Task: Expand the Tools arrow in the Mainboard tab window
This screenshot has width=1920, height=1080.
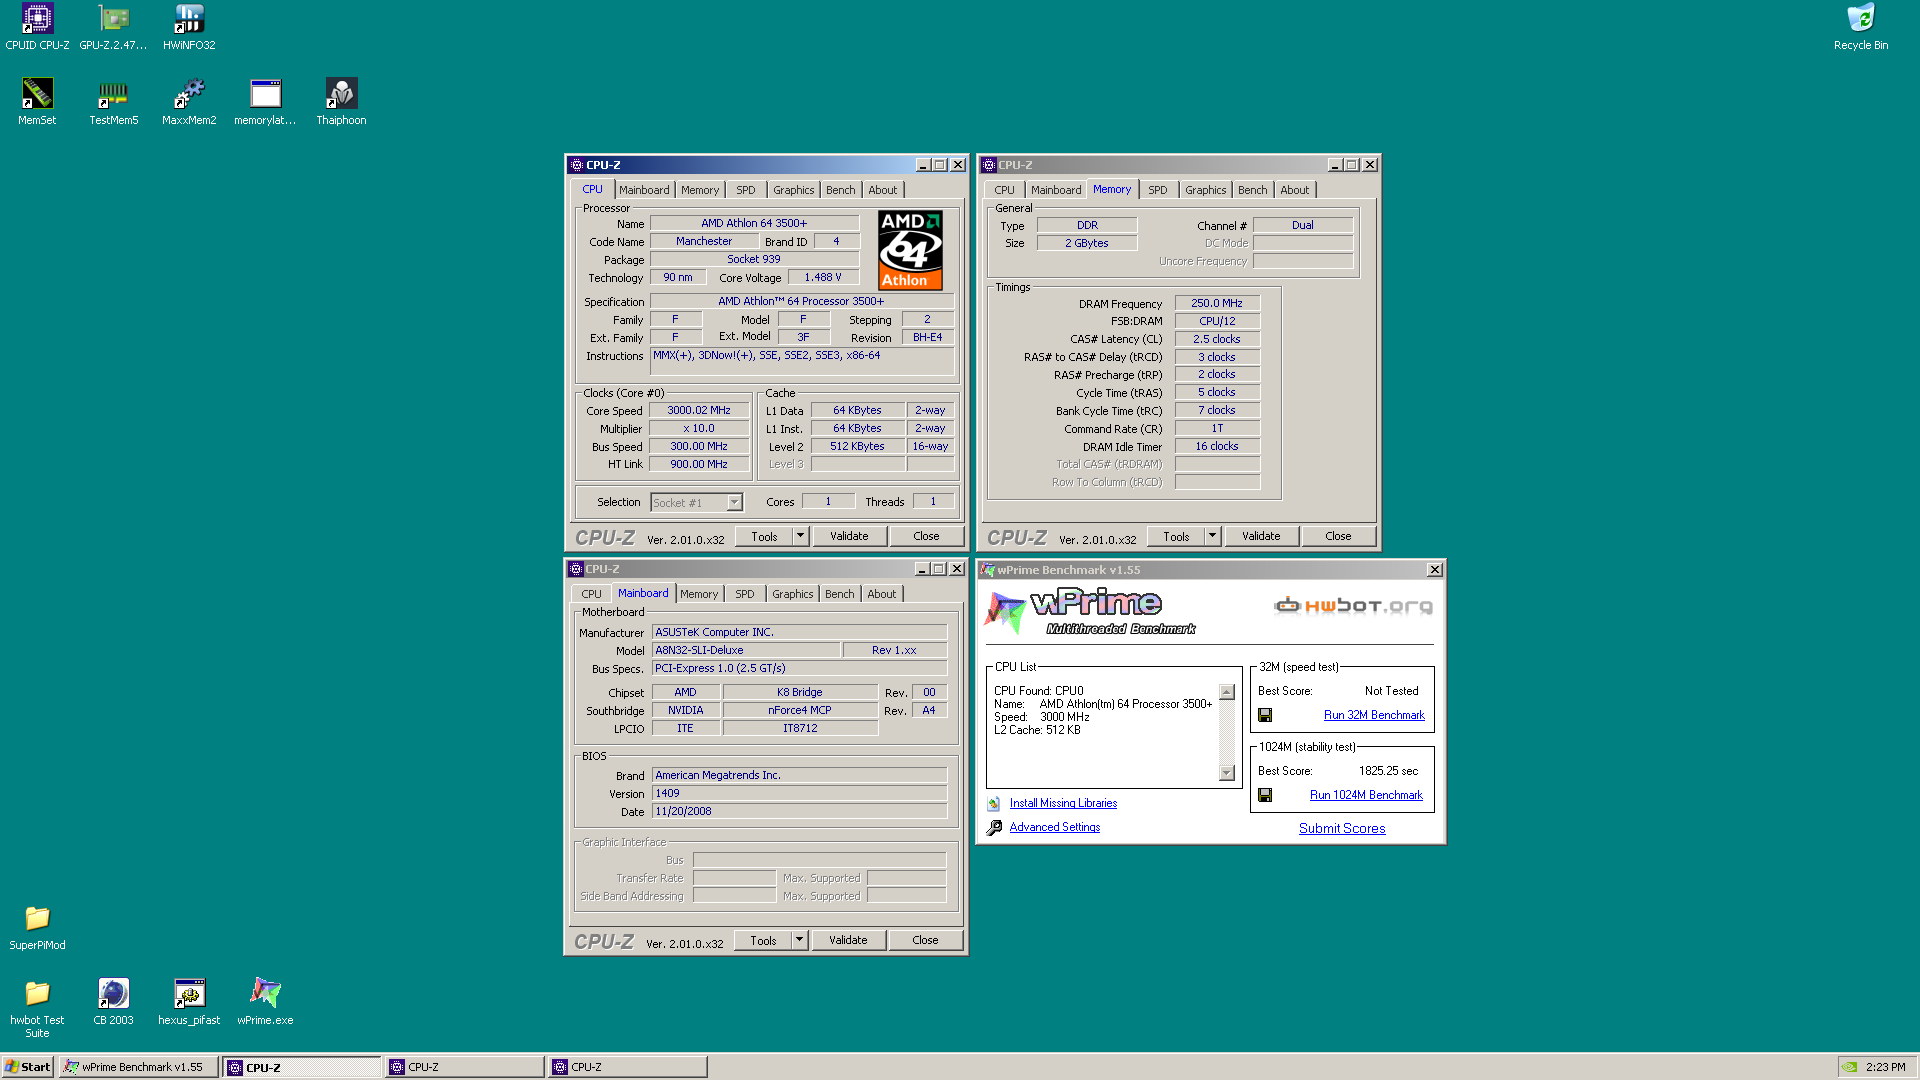Action: click(799, 940)
